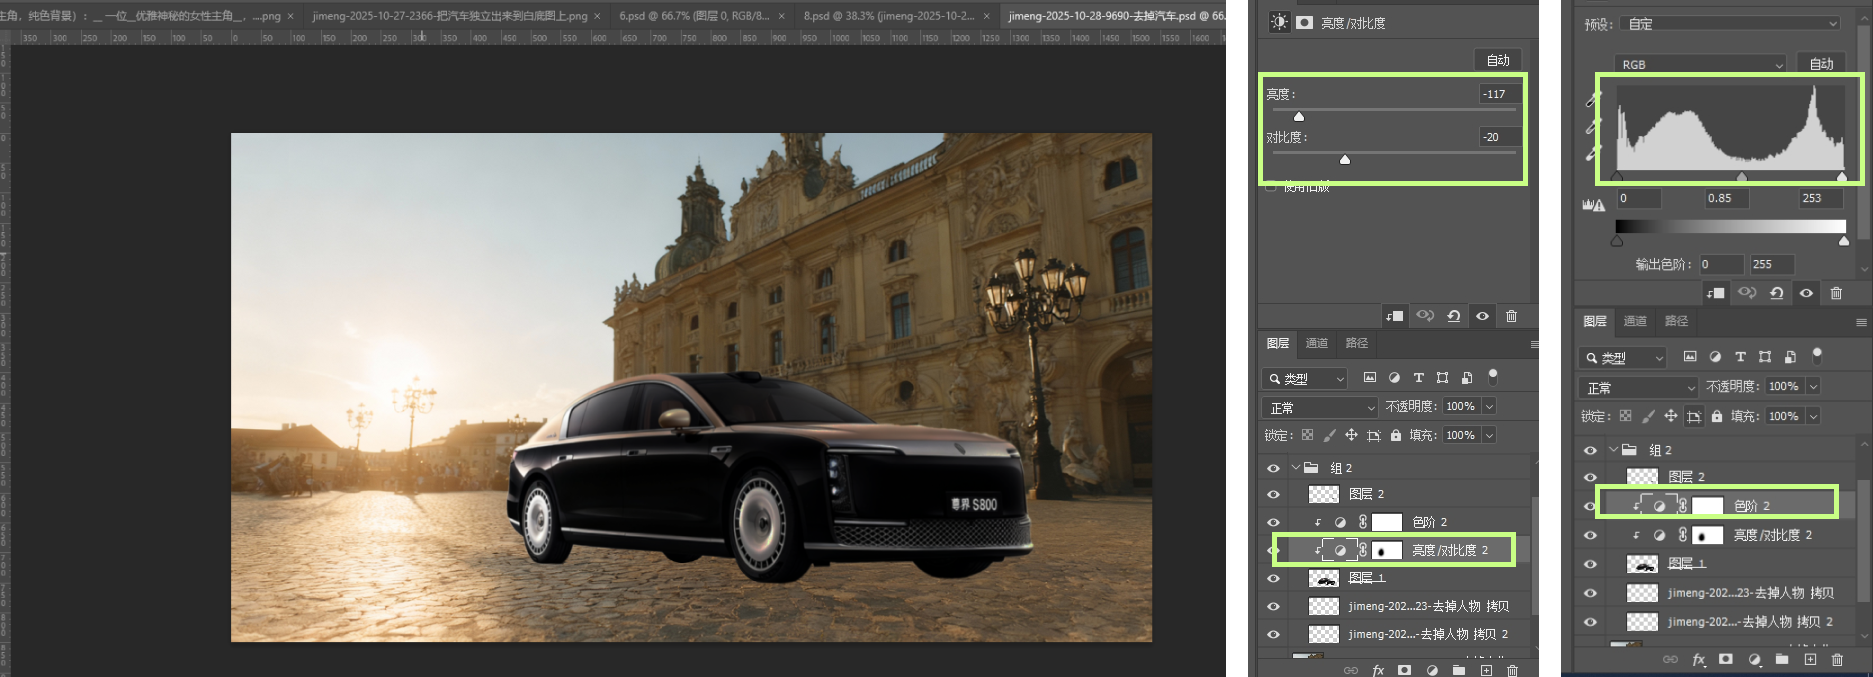Viewport: 1873px width, 677px height.
Task: Click 自动 button in Brightness/Contrast panel
Action: pyautogui.click(x=1497, y=60)
